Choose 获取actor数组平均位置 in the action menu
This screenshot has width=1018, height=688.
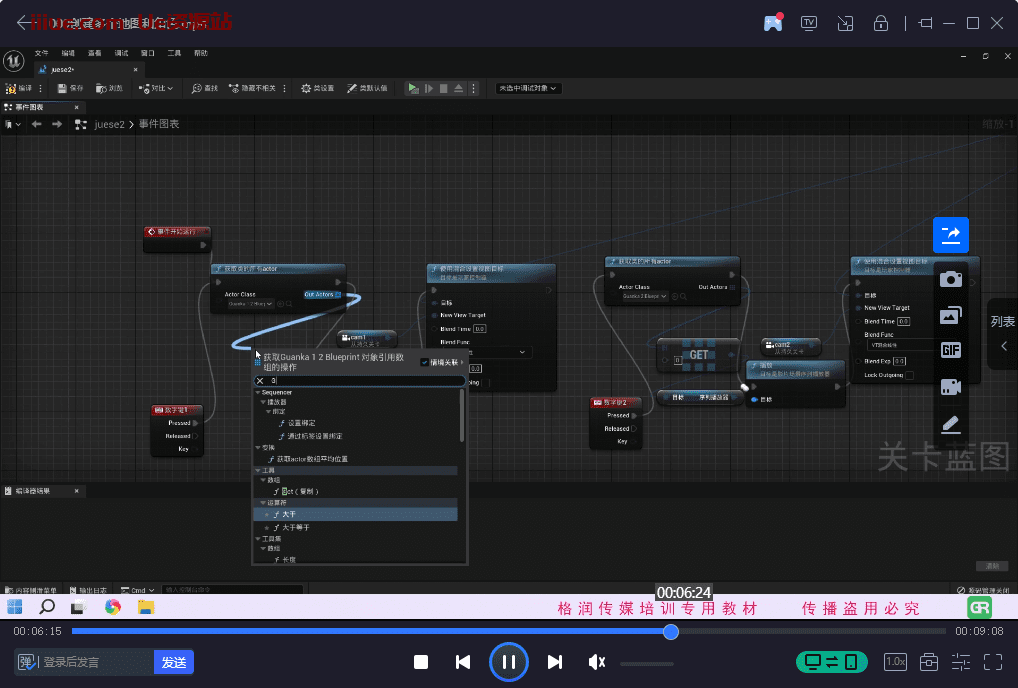(x=313, y=459)
